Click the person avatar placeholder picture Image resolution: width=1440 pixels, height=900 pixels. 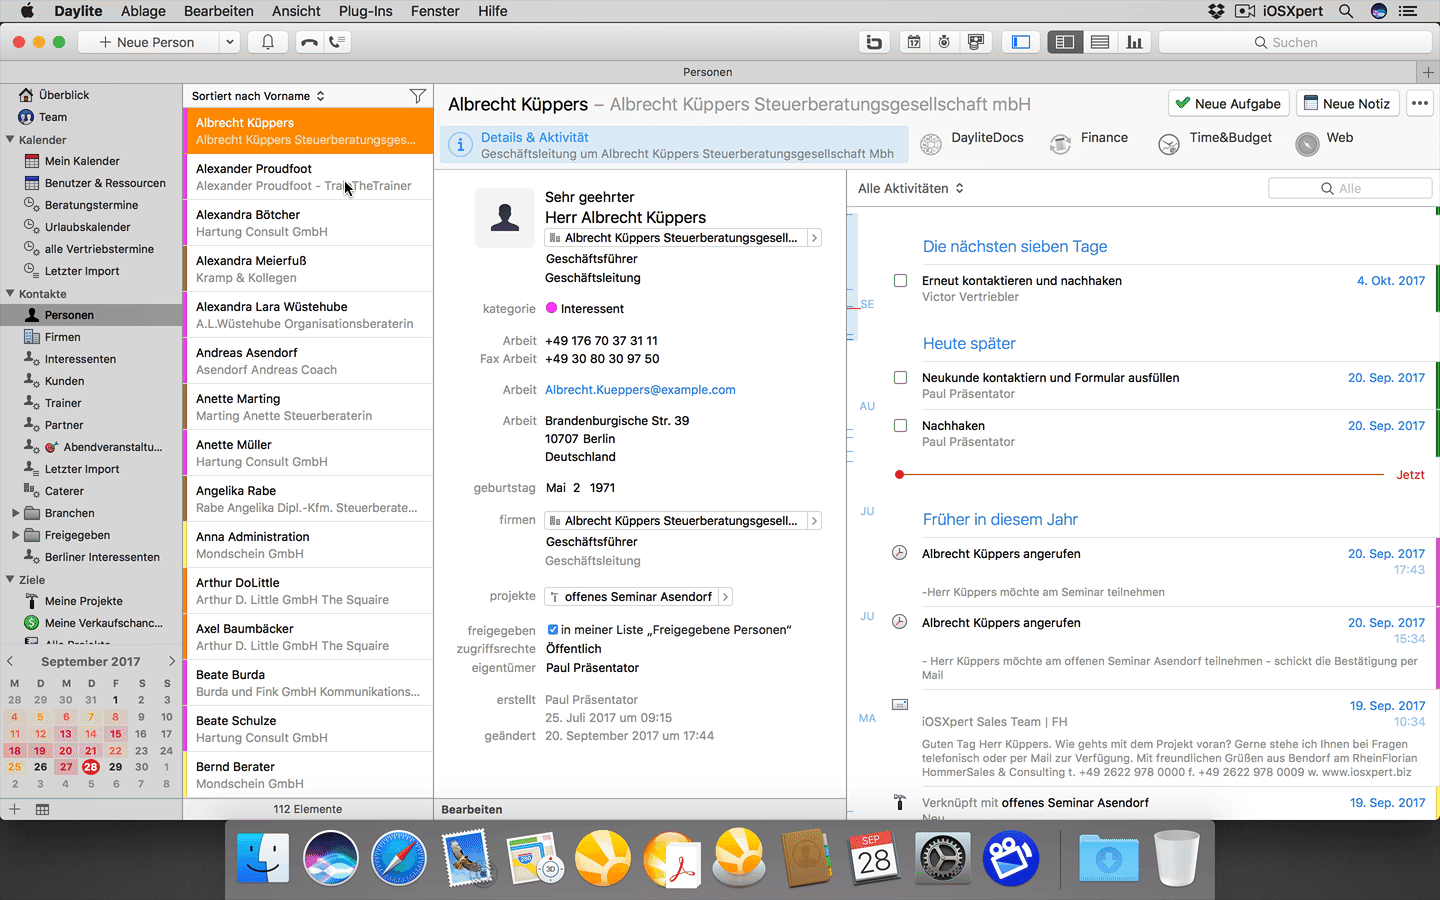pos(505,217)
